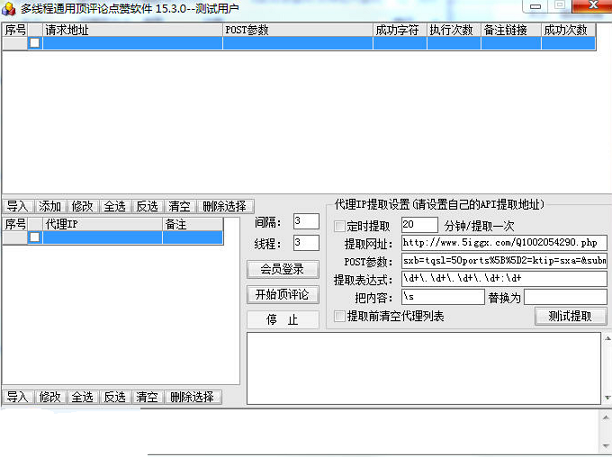Click the bottom panel scrollbar up arrow

click(x=606, y=418)
